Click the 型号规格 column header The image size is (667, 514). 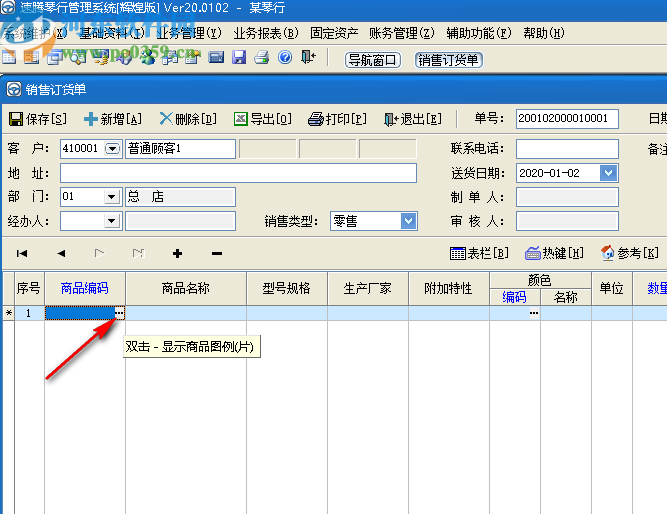[x=287, y=288]
